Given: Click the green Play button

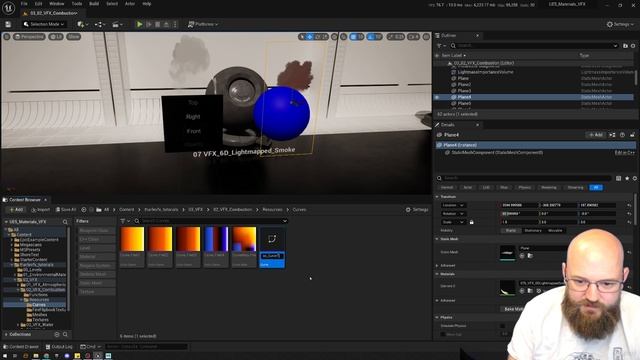Looking at the screenshot, I should 140,24.
